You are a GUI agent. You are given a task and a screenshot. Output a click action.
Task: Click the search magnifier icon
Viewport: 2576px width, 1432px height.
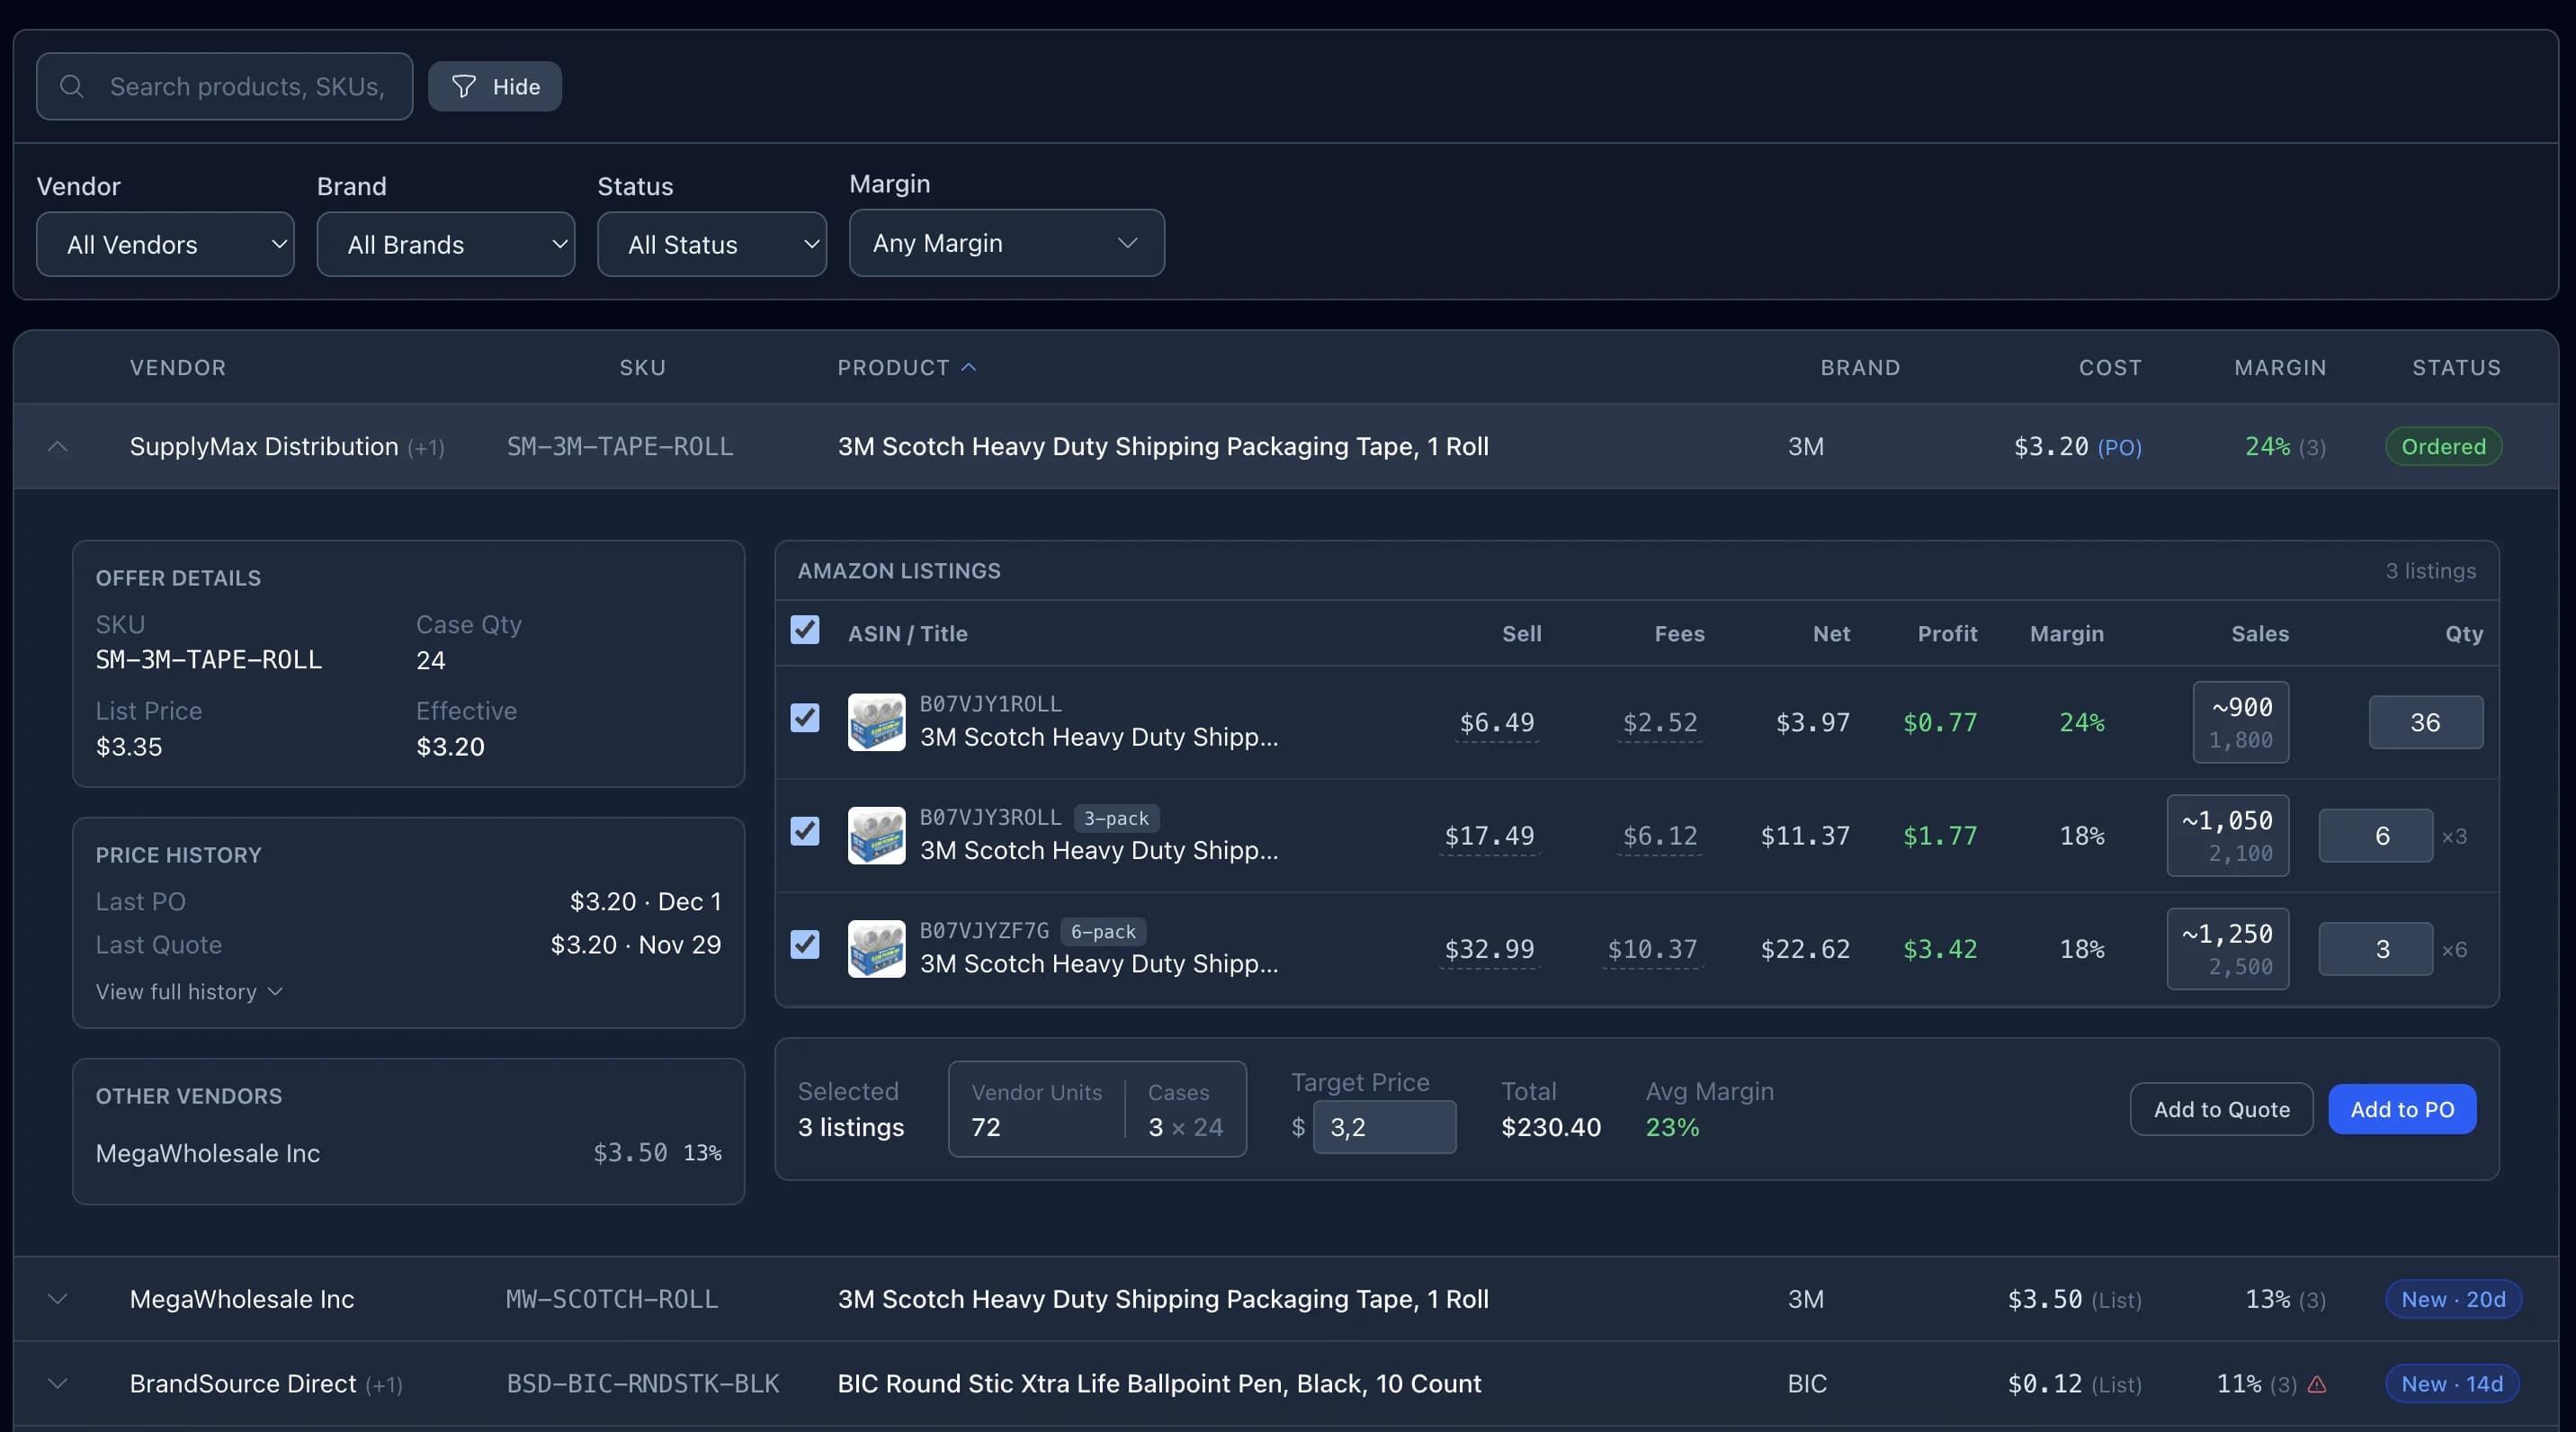point(71,86)
